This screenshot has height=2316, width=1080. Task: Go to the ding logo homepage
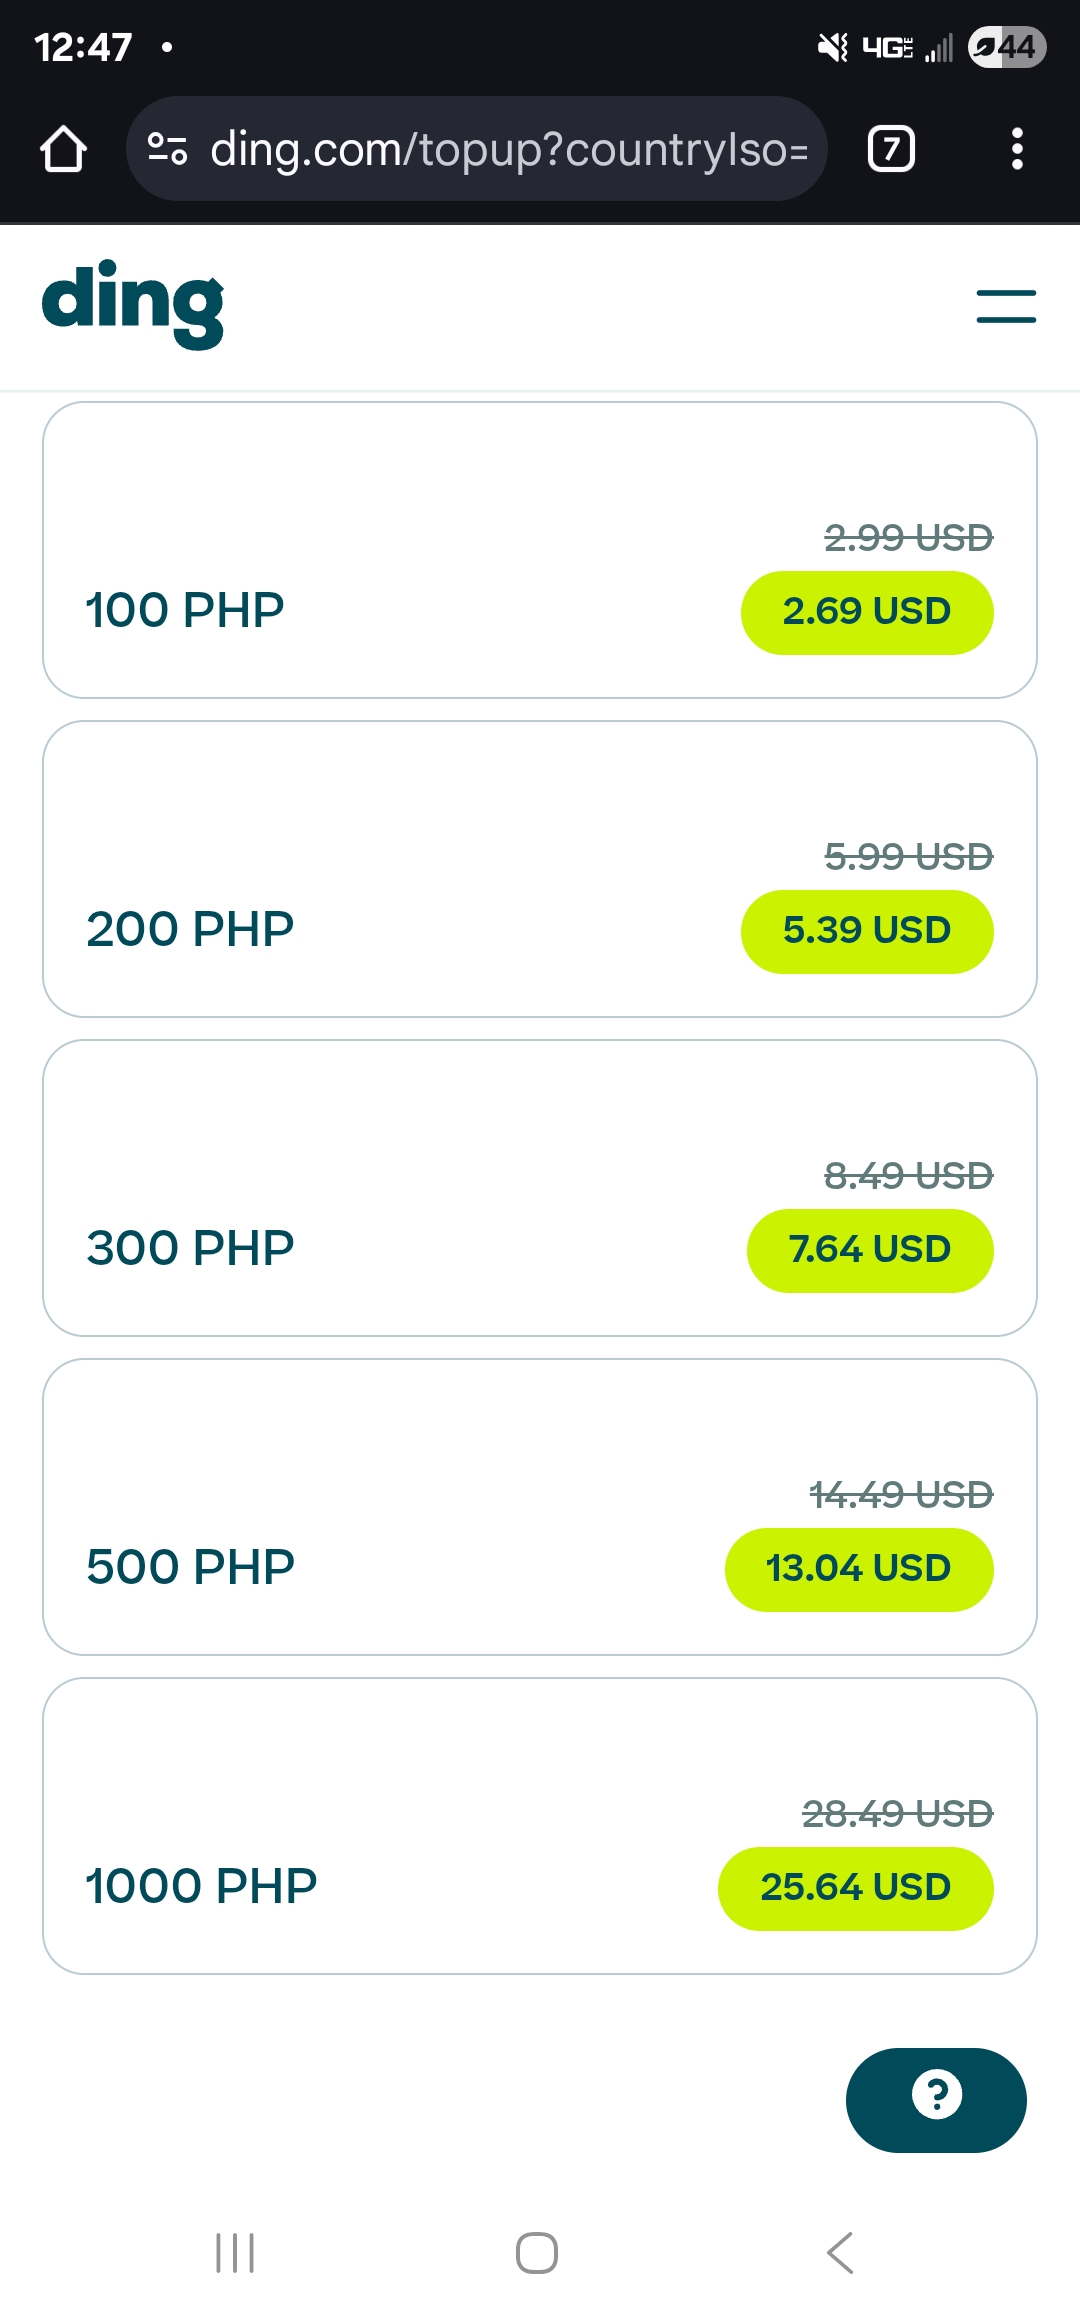[133, 305]
